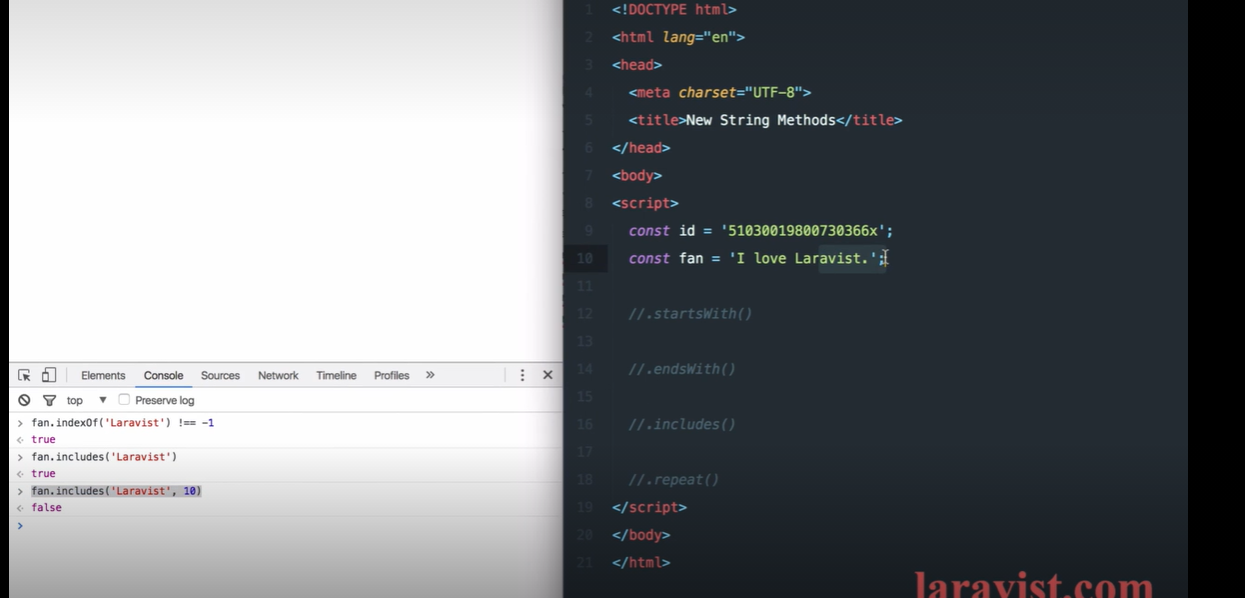This screenshot has height=598, width=1245.
Task: Focus the empty console prompt input
Action: click(x=290, y=526)
